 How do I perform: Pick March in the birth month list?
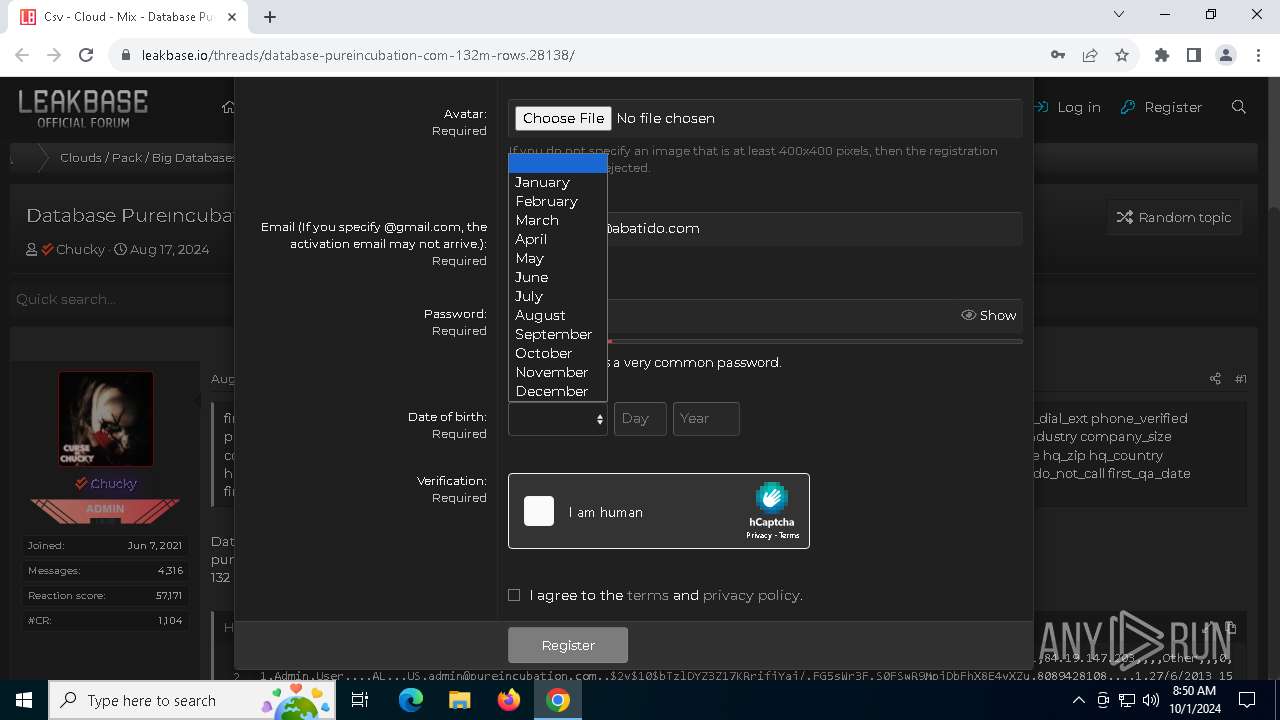(557, 220)
